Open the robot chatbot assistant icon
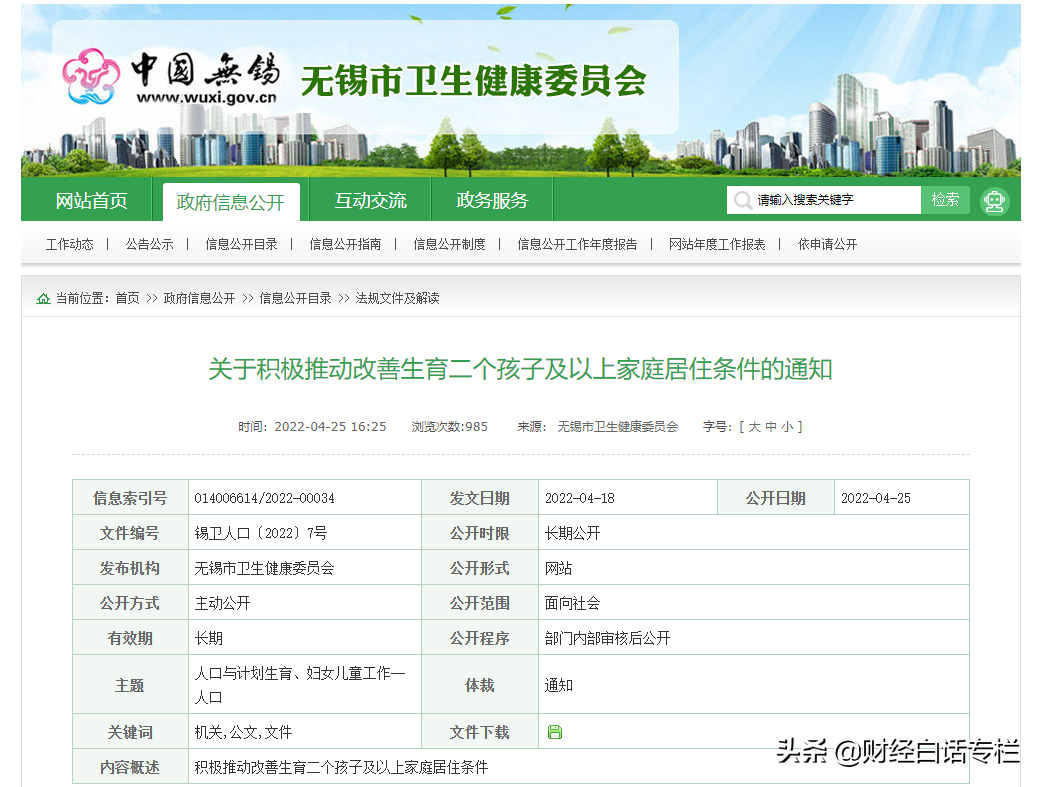The width and height of the screenshot is (1042, 787). pos(995,200)
